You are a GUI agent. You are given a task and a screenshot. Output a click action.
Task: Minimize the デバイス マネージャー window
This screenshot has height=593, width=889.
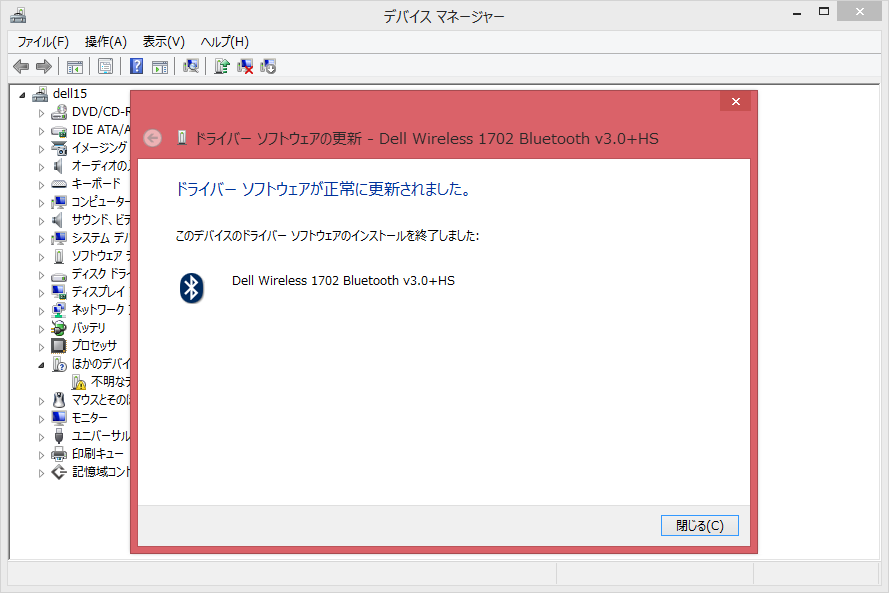coord(797,12)
